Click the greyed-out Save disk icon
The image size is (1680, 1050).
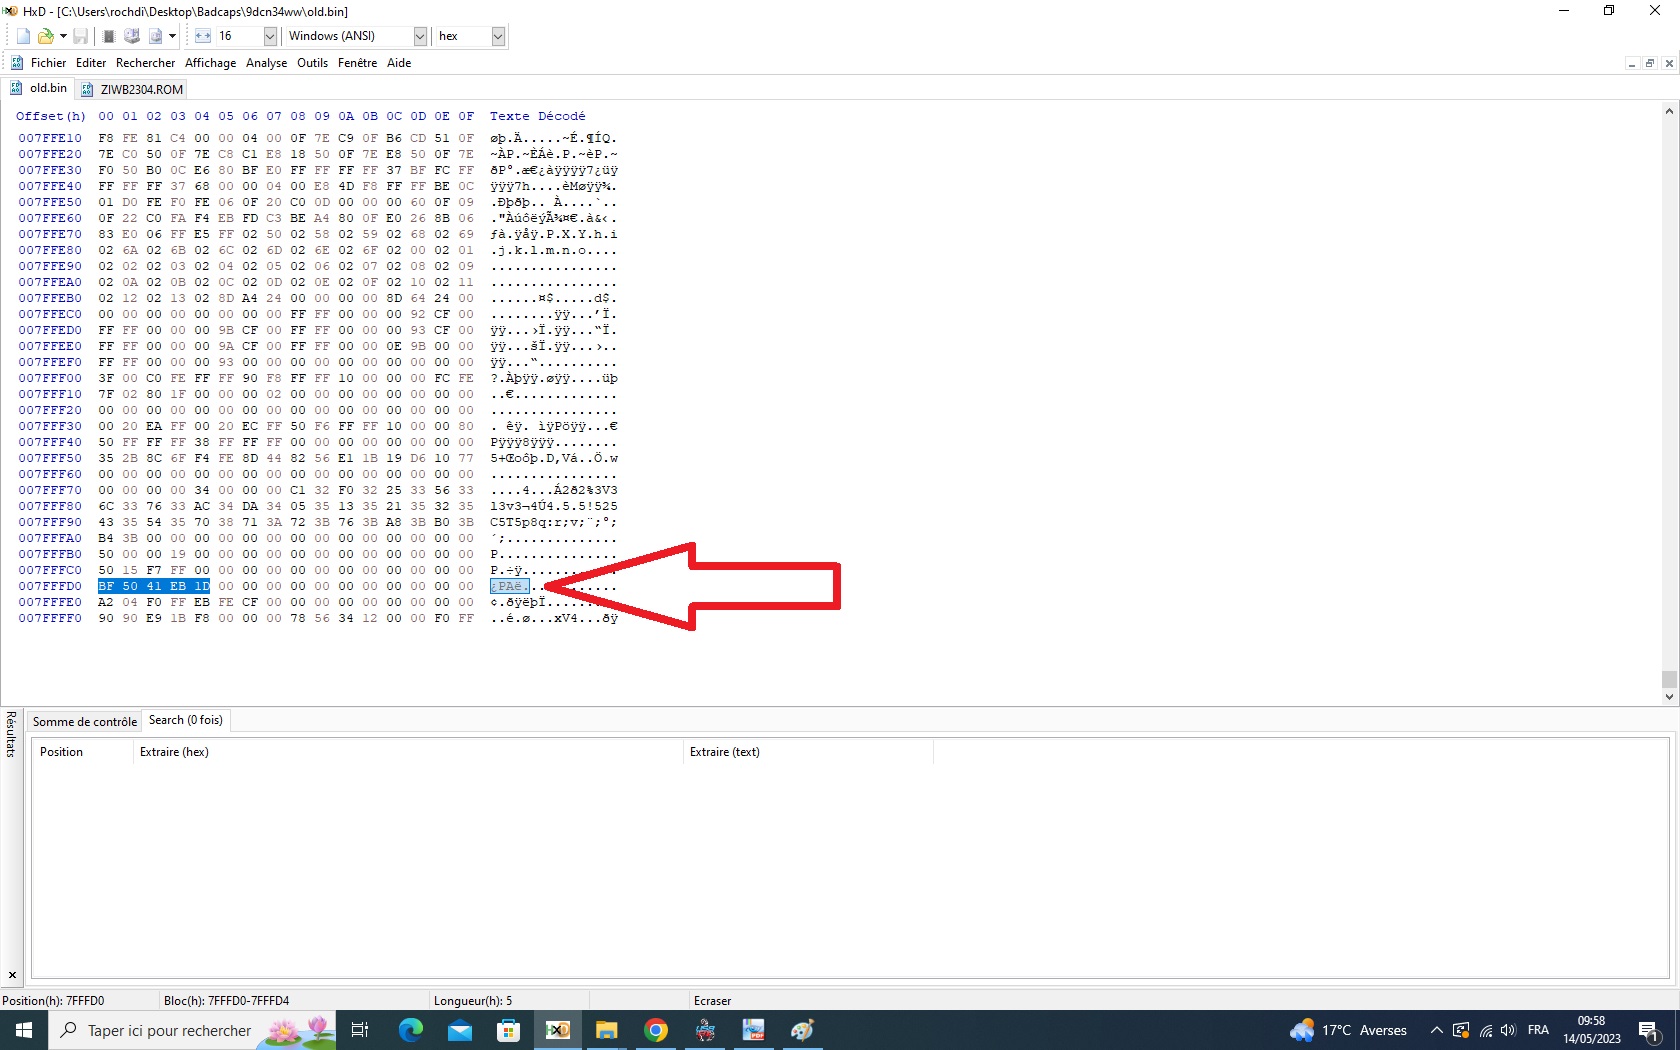(x=81, y=36)
